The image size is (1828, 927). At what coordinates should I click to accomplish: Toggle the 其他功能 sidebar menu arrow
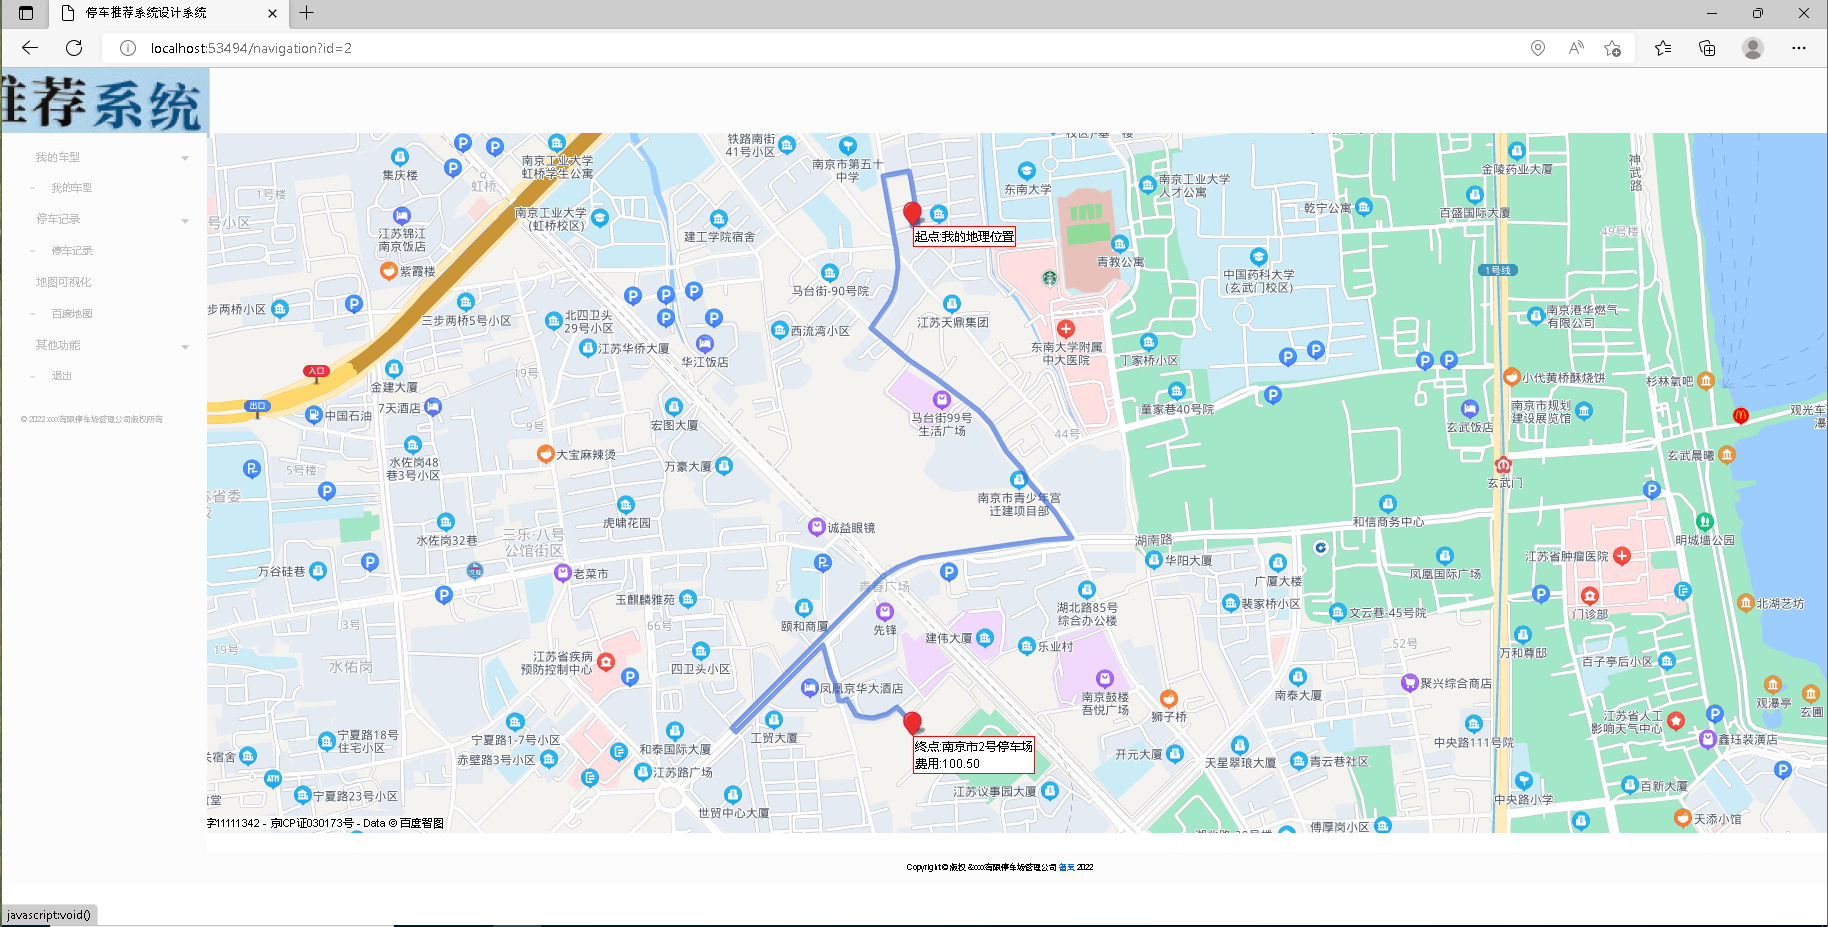point(185,346)
